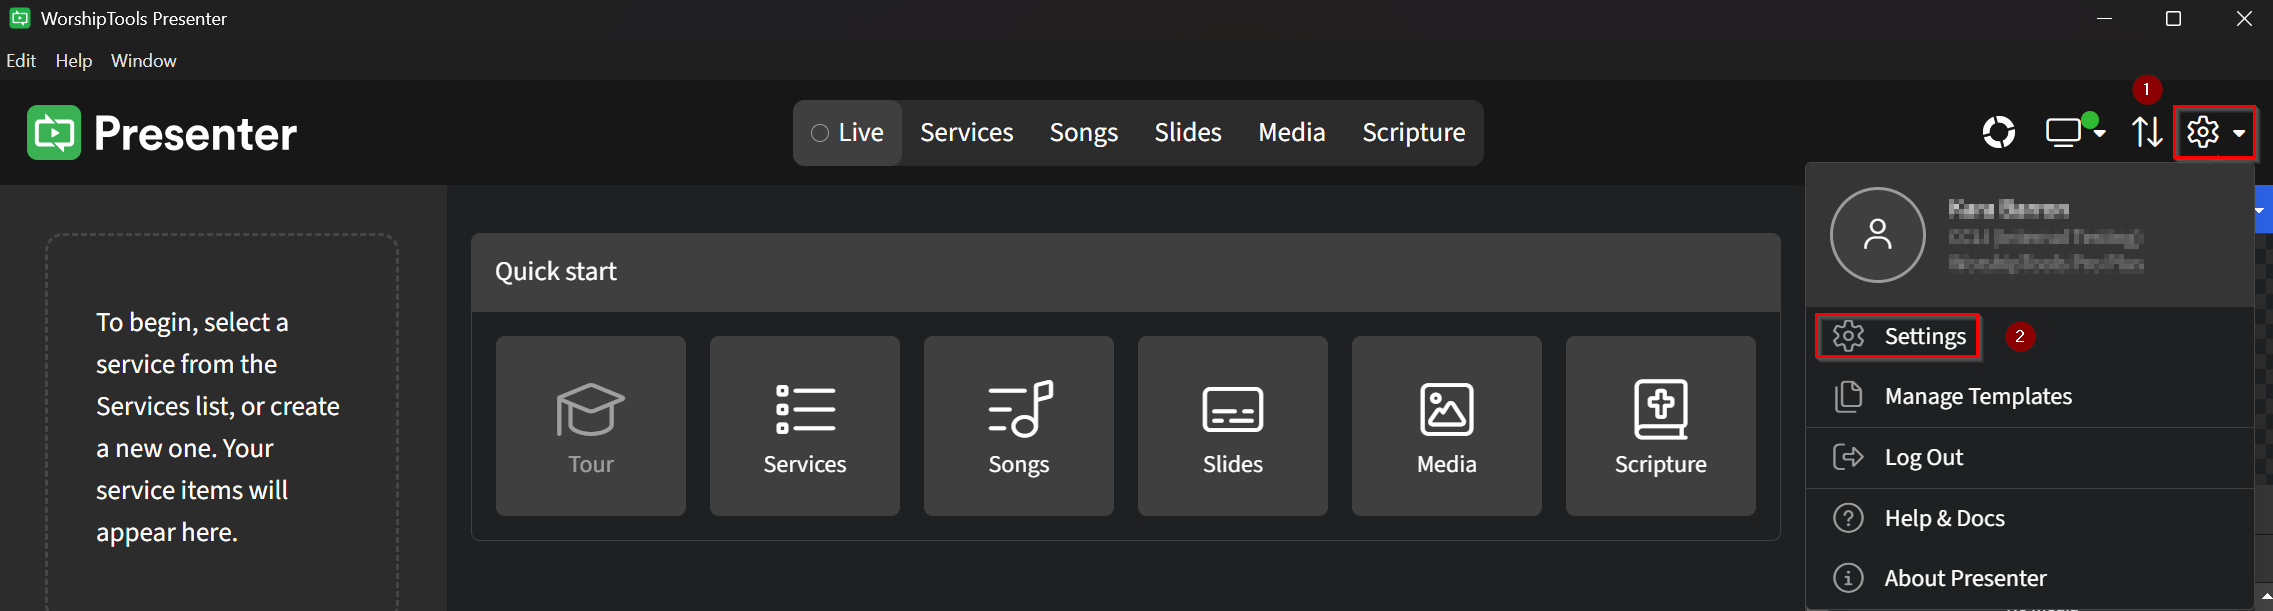Select the Live radio indicator

[x=820, y=132]
